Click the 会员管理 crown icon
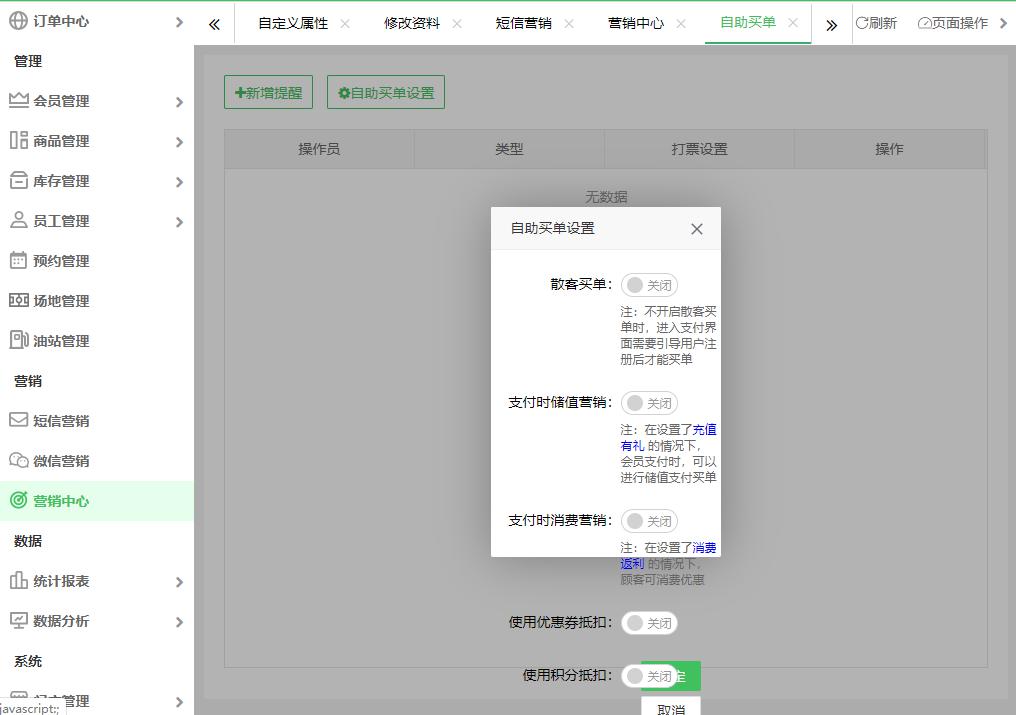The width and height of the screenshot is (1016, 715). coord(18,100)
